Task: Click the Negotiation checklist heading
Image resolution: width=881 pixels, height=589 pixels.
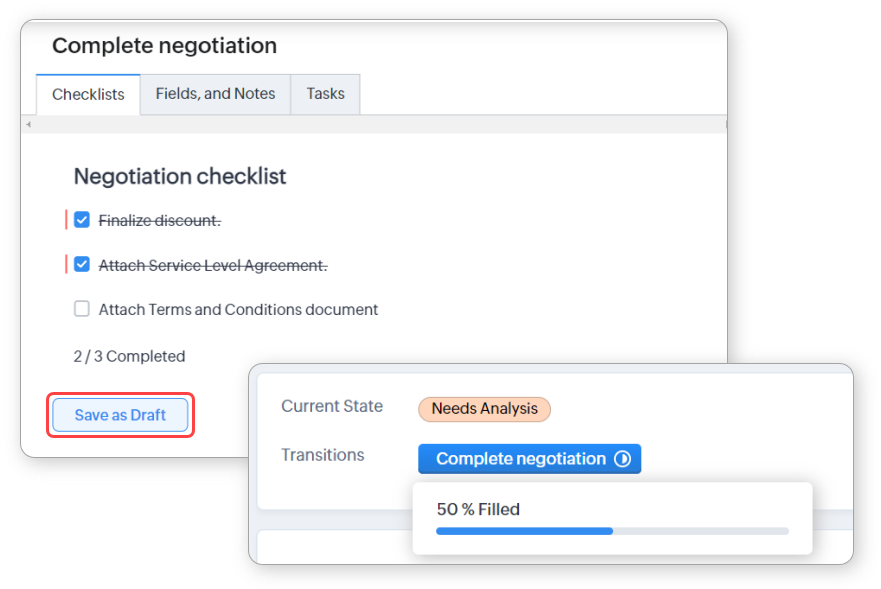Action: point(180,177)
